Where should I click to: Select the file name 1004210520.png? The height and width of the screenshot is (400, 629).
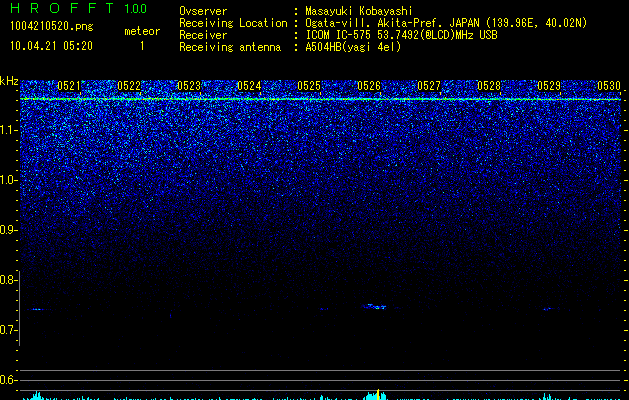point(52,27)
